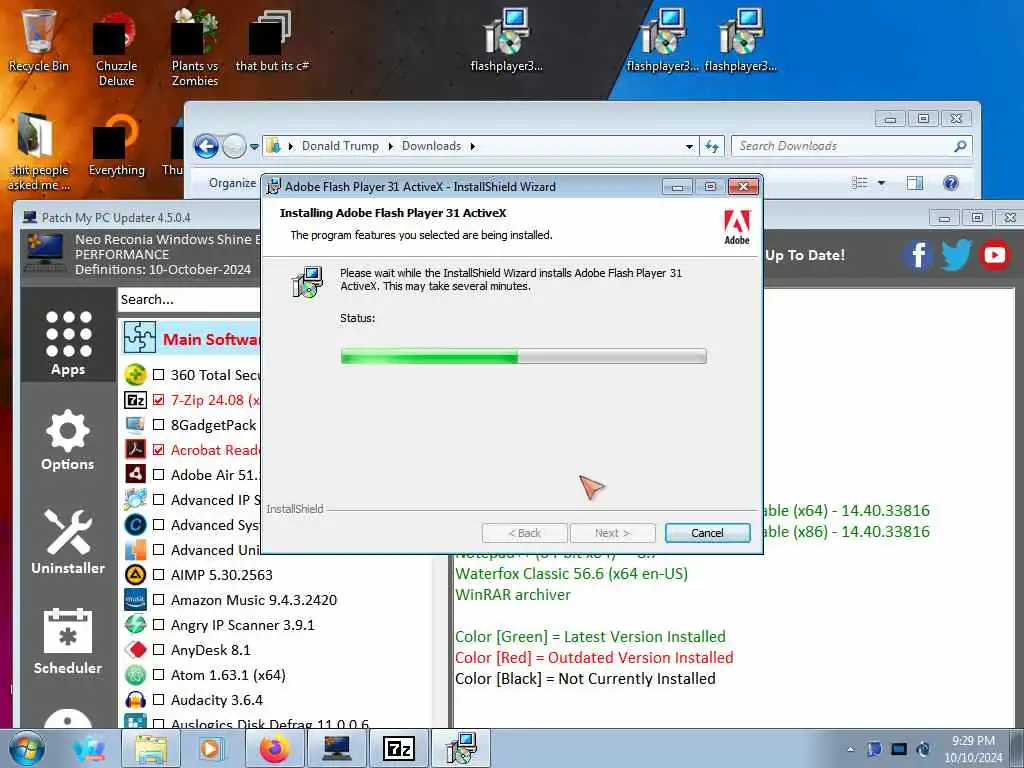This screenshot has width=1024, height=768.
Task: Open the Apps section in Patch My PC
Action: 68,342
